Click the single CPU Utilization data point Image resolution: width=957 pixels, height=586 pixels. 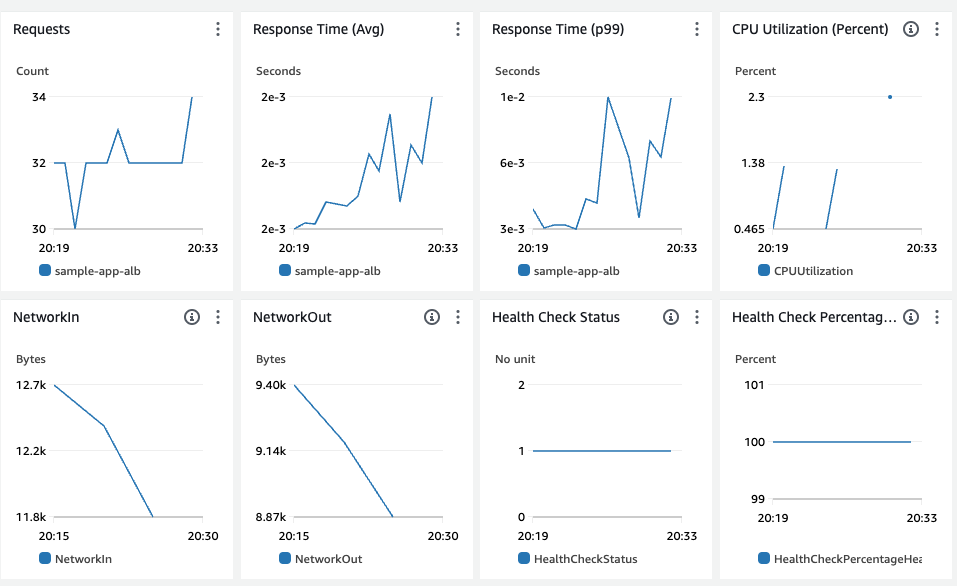coord(890,97)
